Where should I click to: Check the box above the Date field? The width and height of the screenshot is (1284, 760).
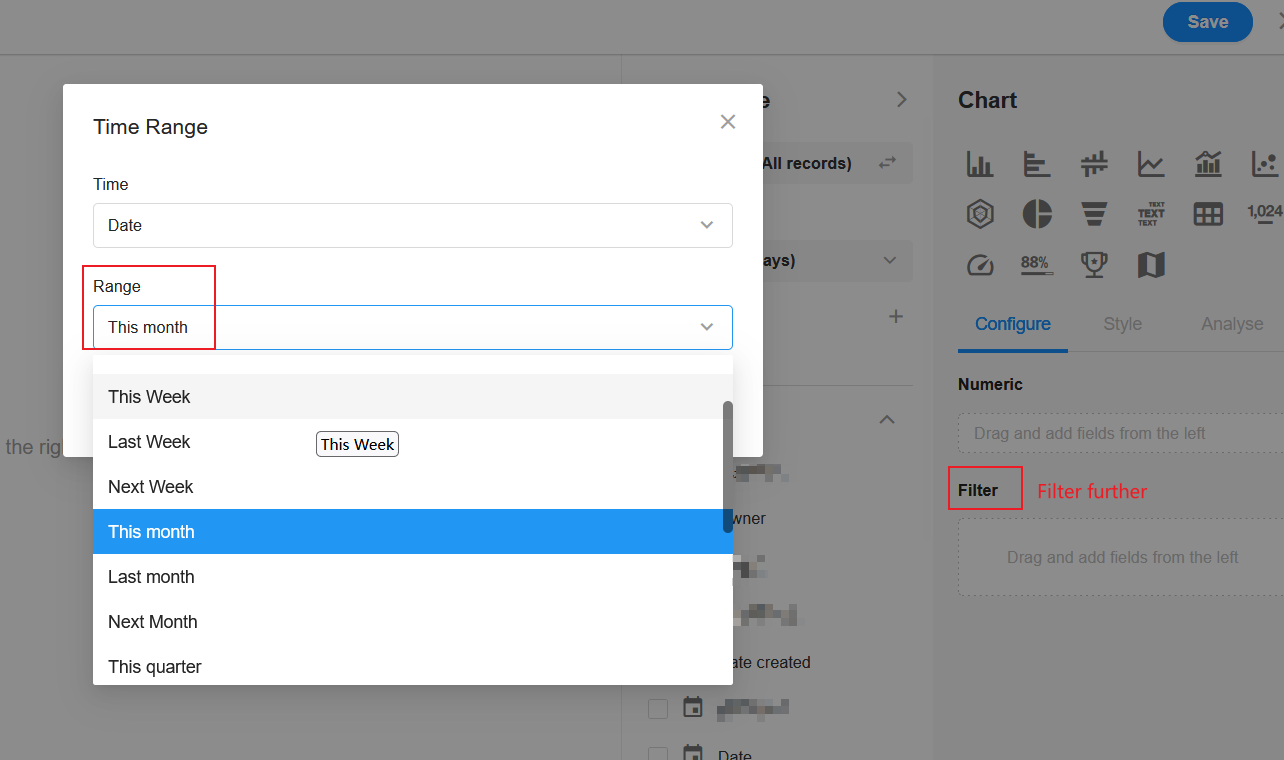658,708
